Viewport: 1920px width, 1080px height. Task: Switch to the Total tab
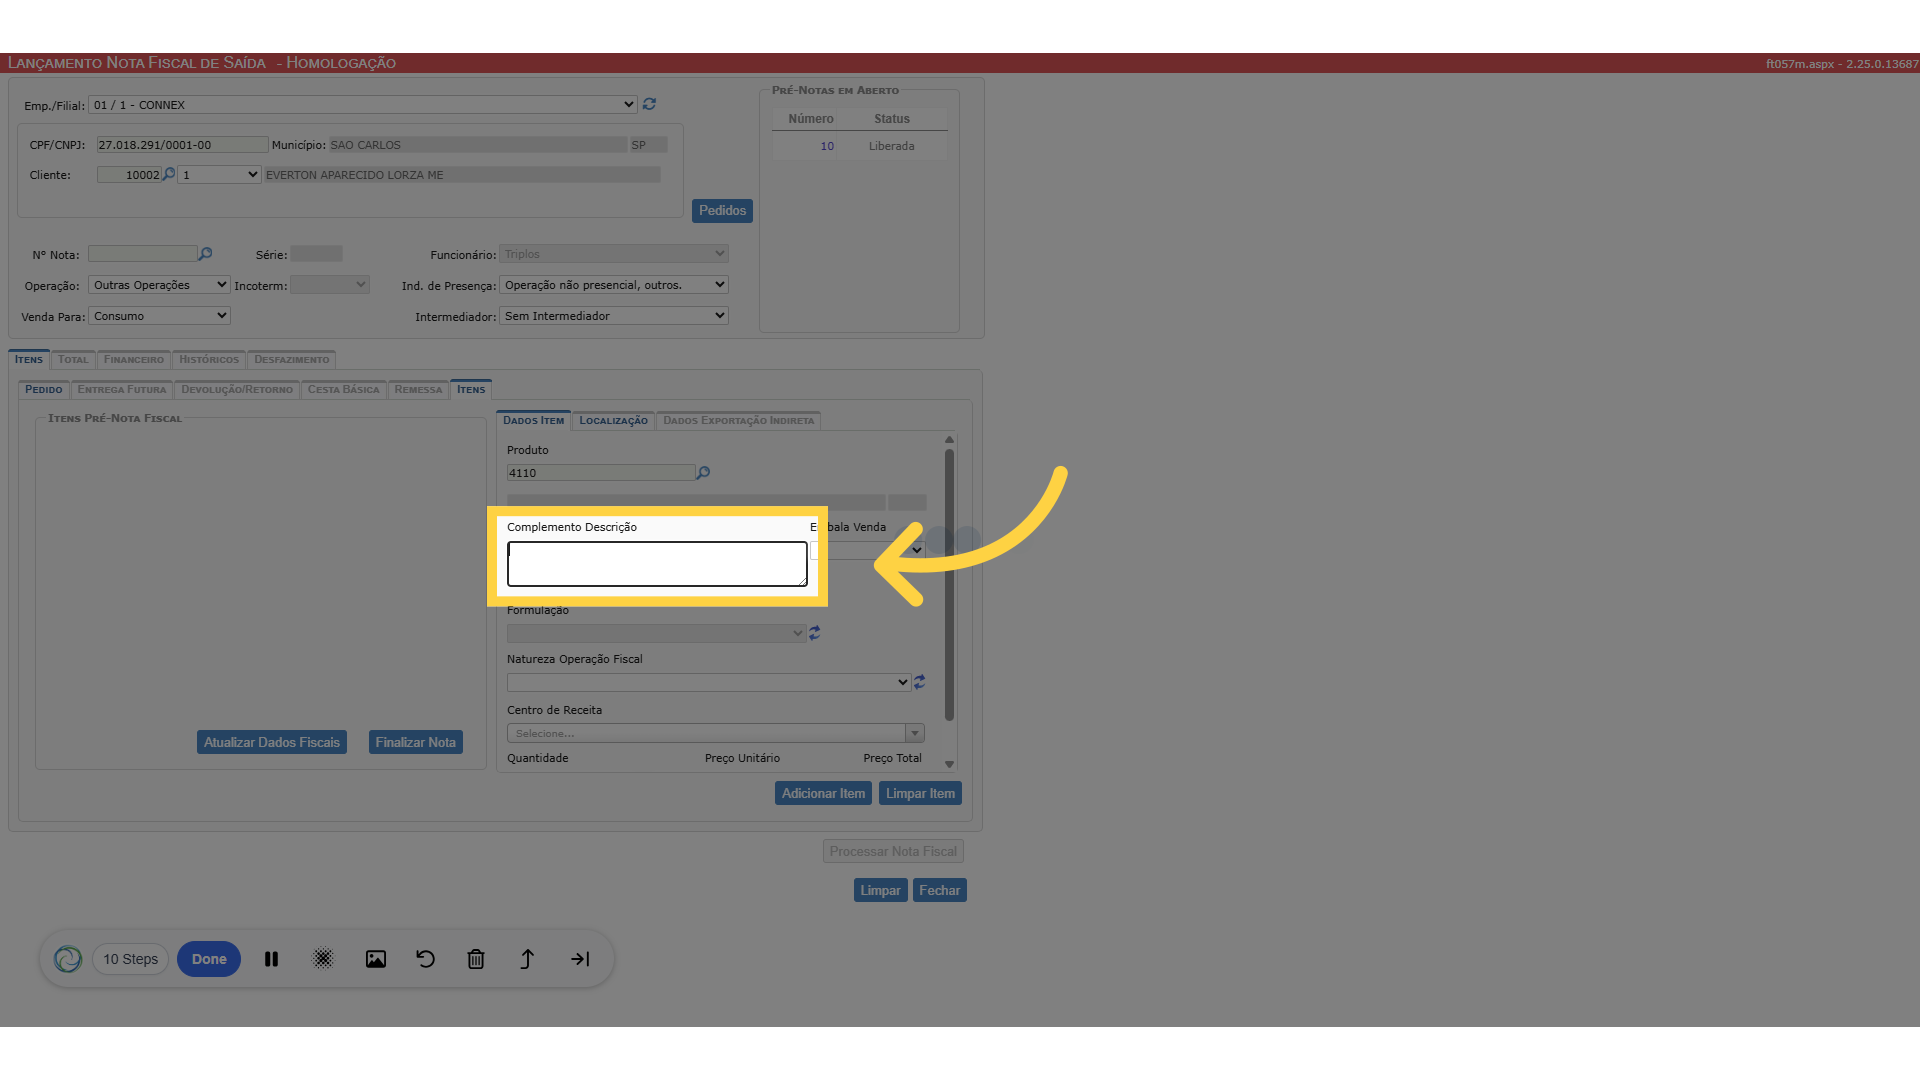click(x=73, y=360)
